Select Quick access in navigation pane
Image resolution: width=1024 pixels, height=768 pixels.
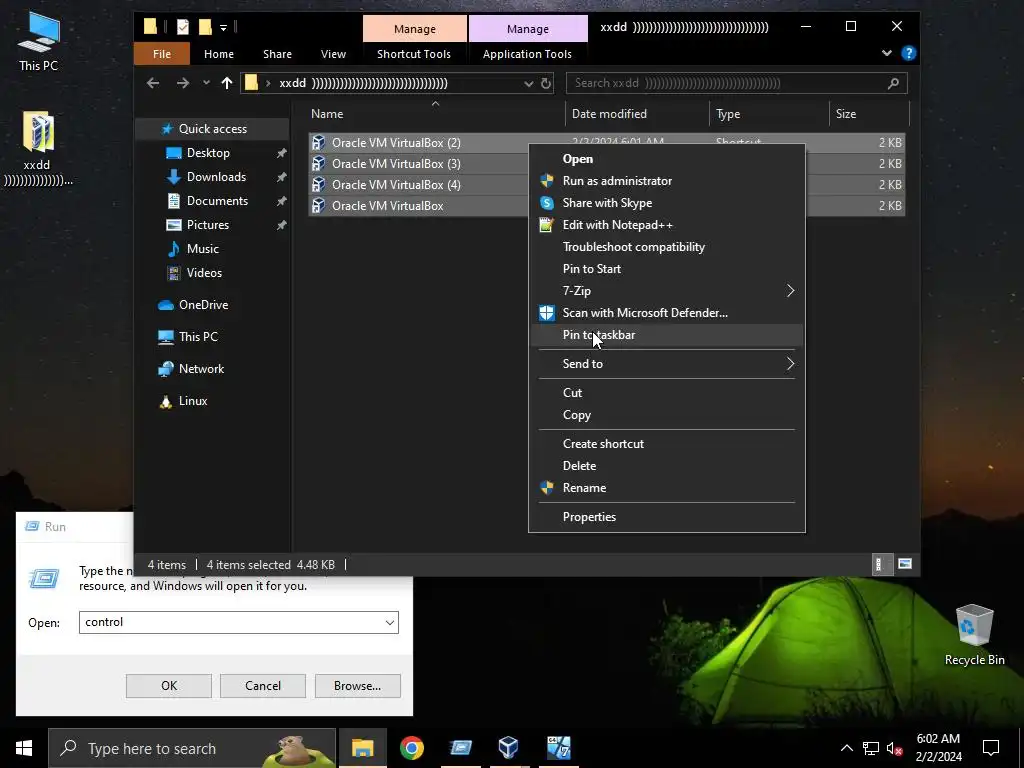pos(213,129)
